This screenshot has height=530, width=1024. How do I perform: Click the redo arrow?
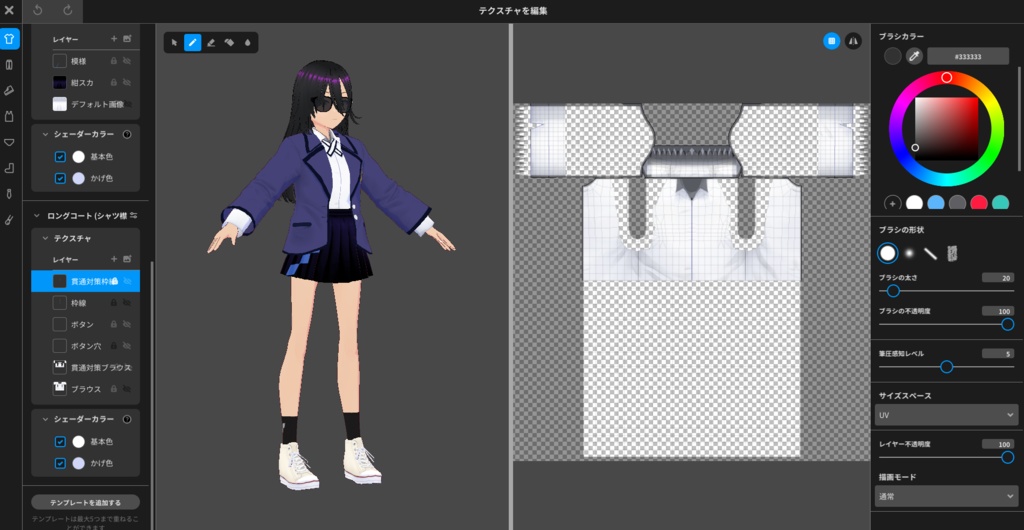click(x=68, y=10)
